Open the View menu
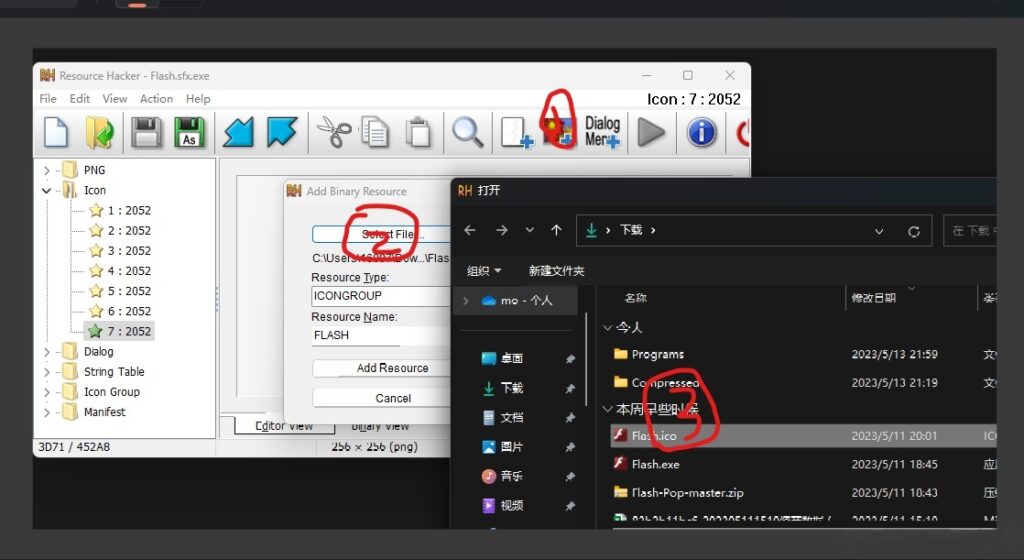 point(115,99)
